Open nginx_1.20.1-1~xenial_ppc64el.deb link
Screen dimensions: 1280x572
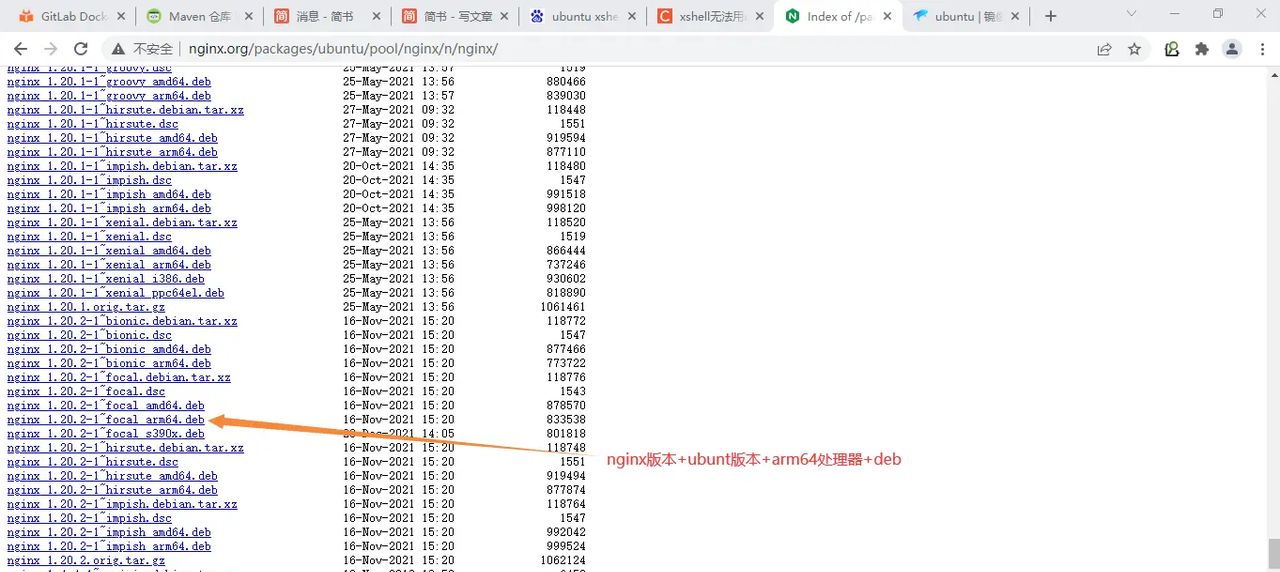tap(116, 293)
